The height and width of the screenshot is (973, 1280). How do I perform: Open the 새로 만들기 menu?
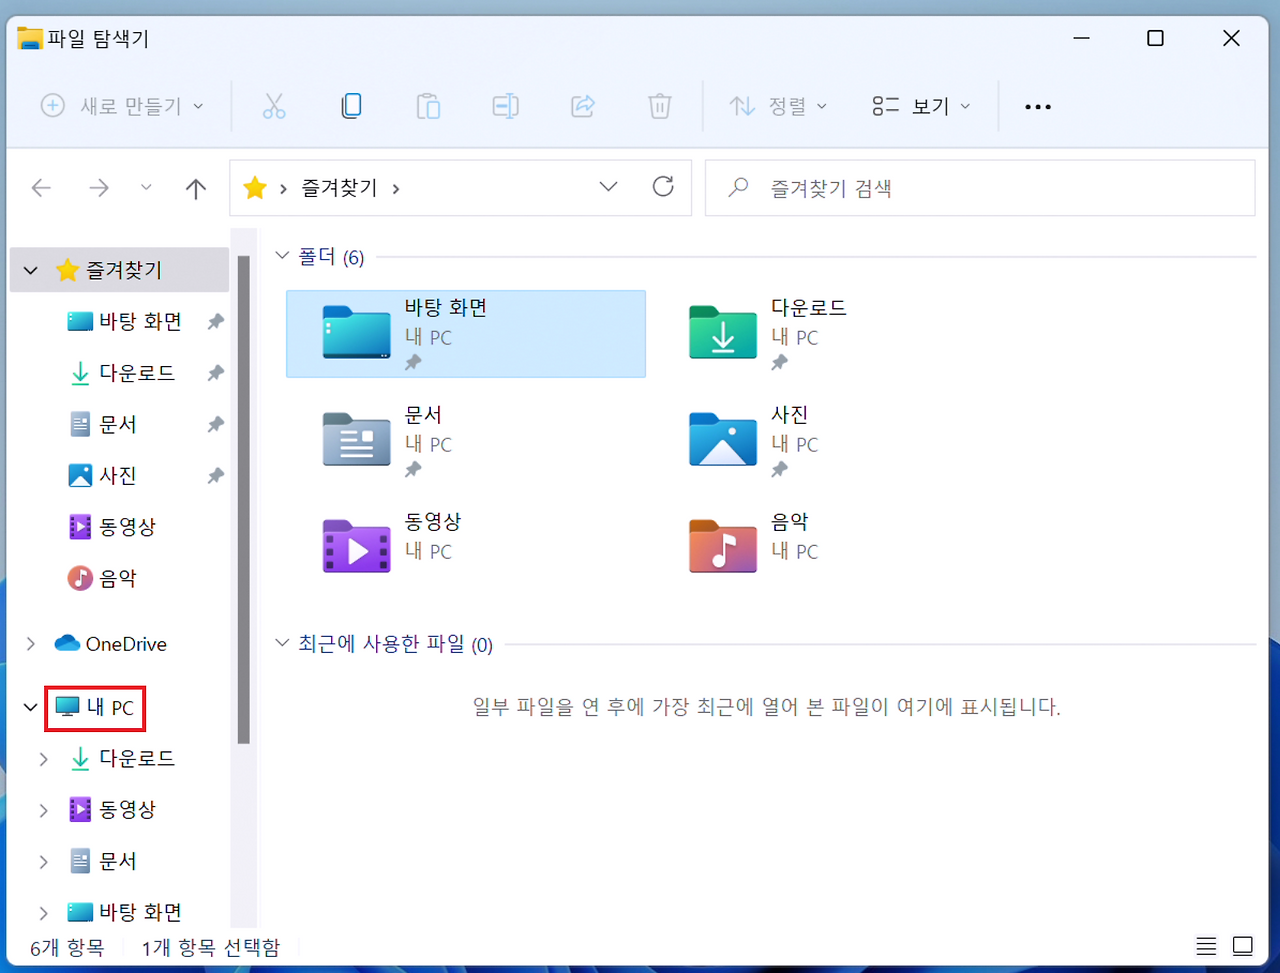[122, 105]
